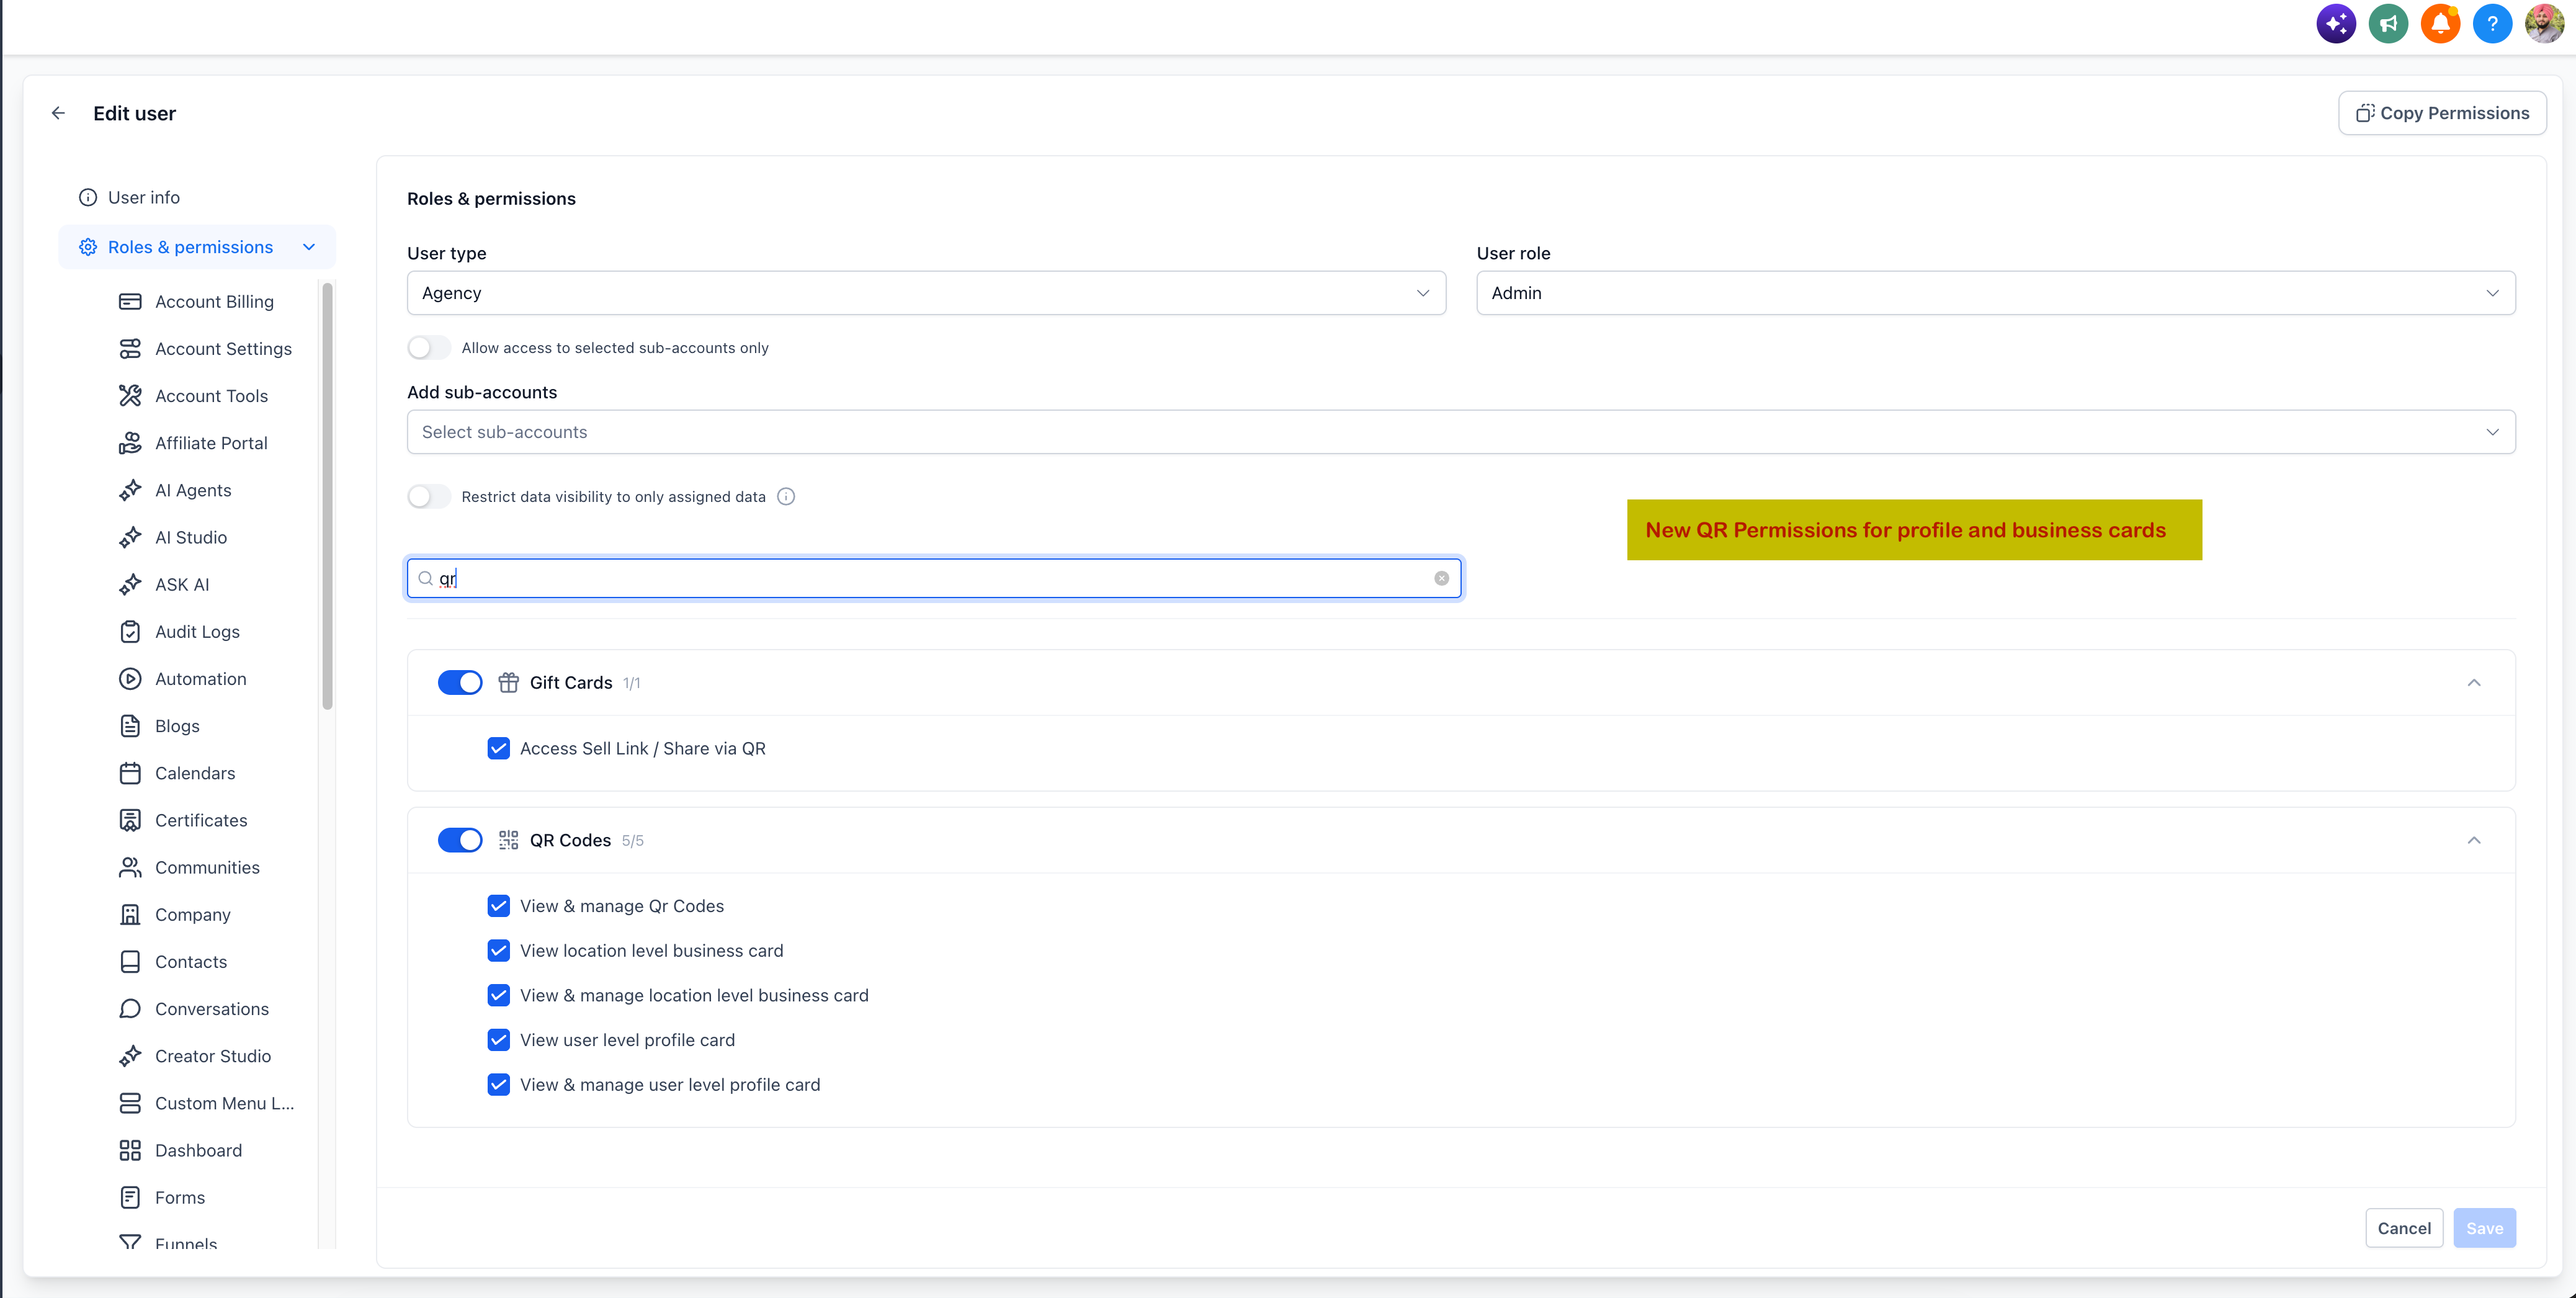Disable the Gift Cards permission toggle
Viewport: 2576px width, 1298px height.
tap(460, 683)
